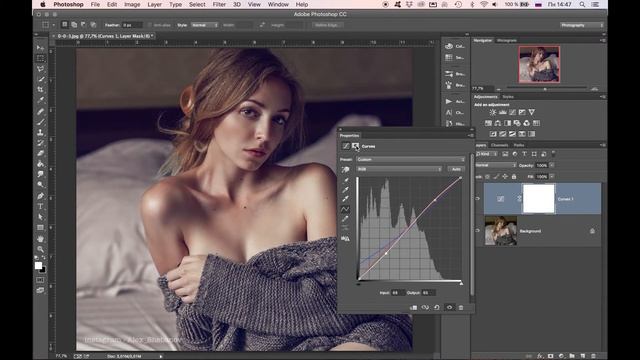Image resolution: width=640 pixels, height=360 pixels.
Task: Select the Eyedropper tool in toolbox
Action: (x=40, y=100)
